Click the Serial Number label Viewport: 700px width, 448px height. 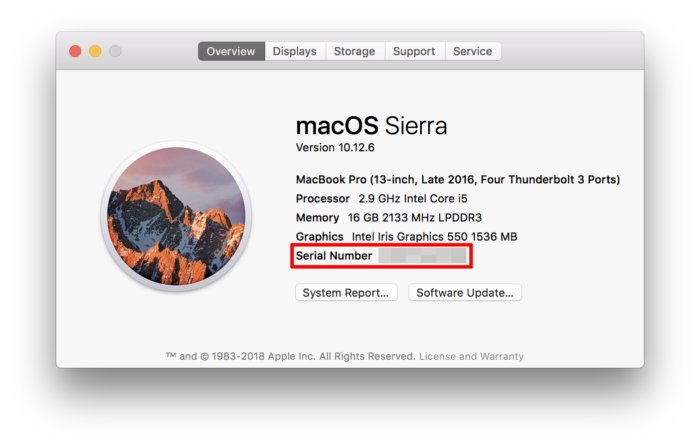tap(334, 256)
